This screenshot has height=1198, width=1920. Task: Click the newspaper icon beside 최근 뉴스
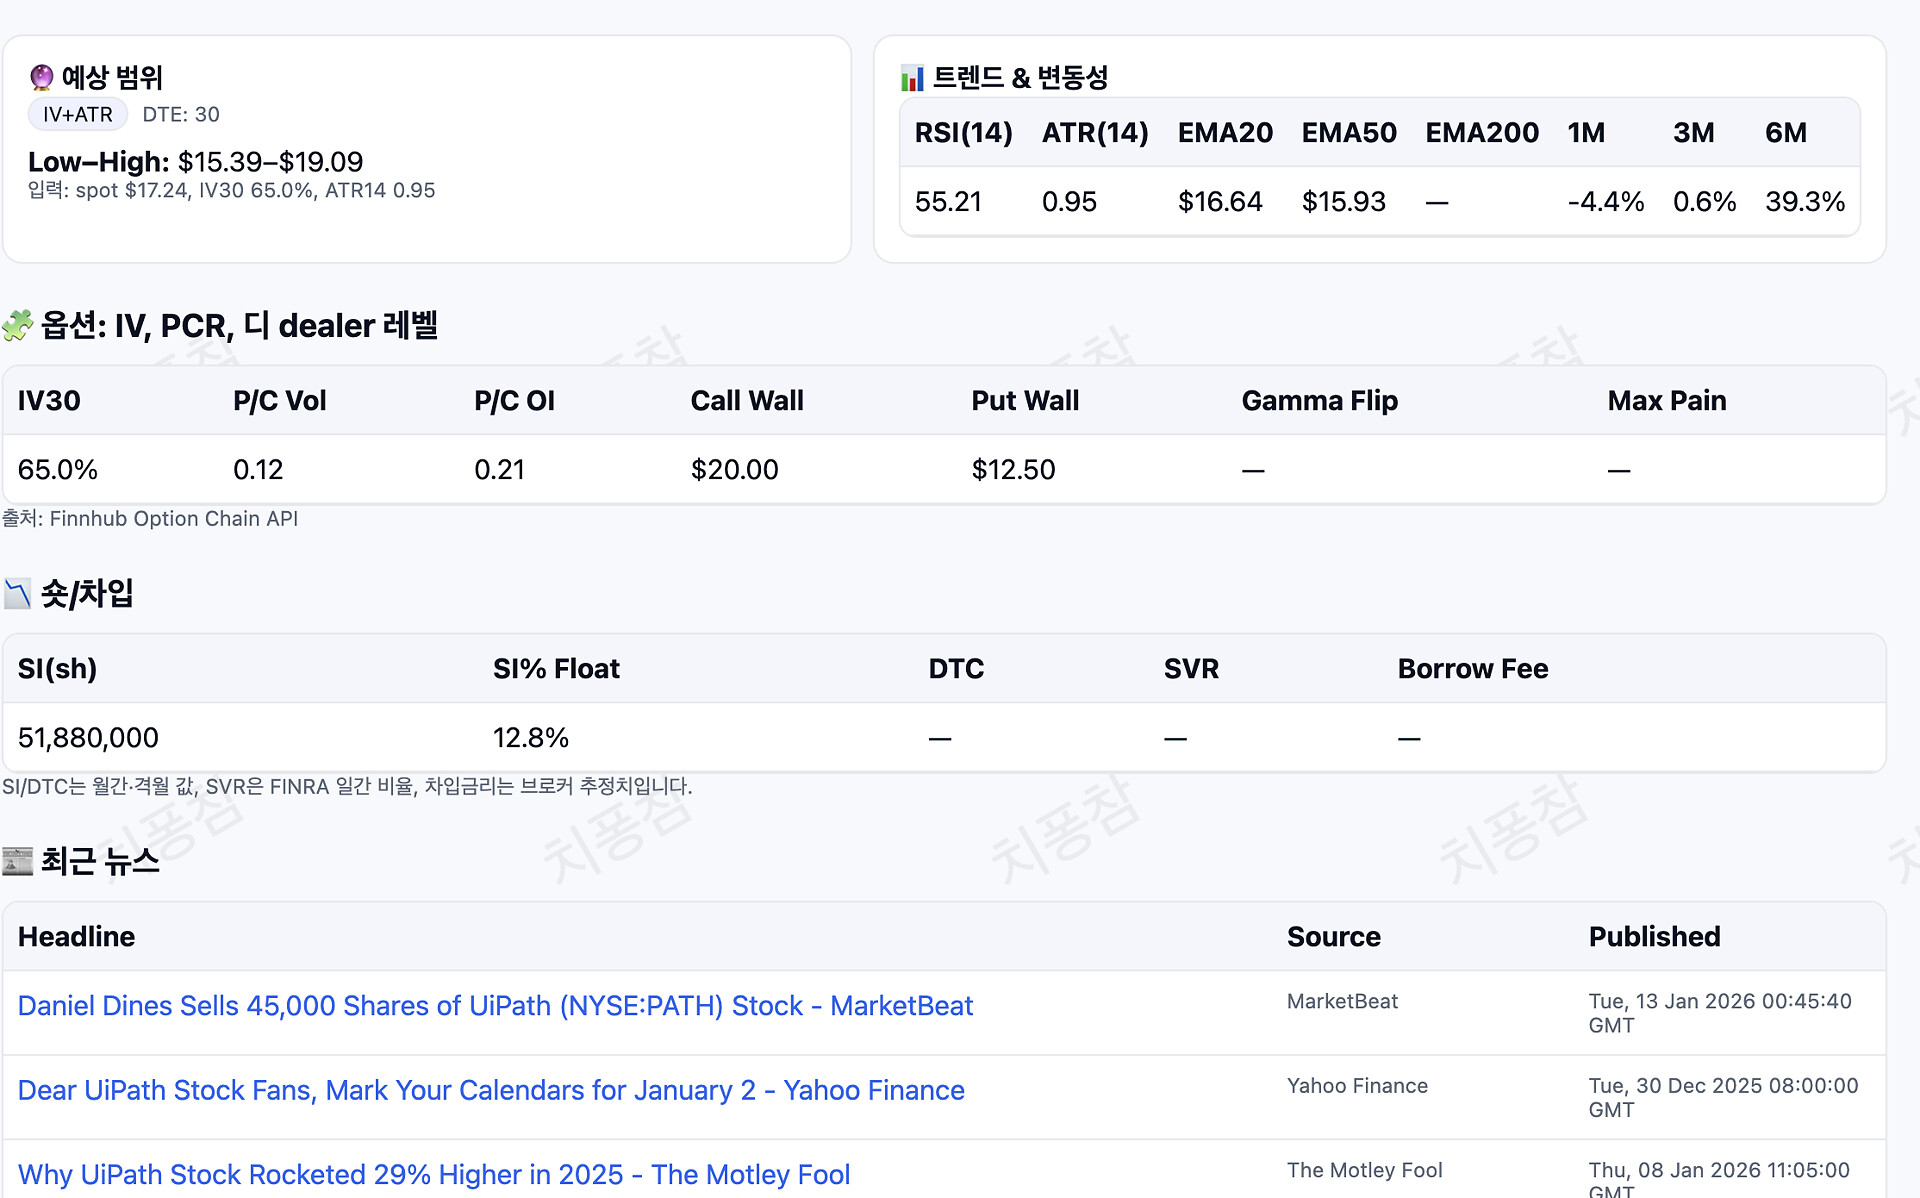tap(18, 861)
